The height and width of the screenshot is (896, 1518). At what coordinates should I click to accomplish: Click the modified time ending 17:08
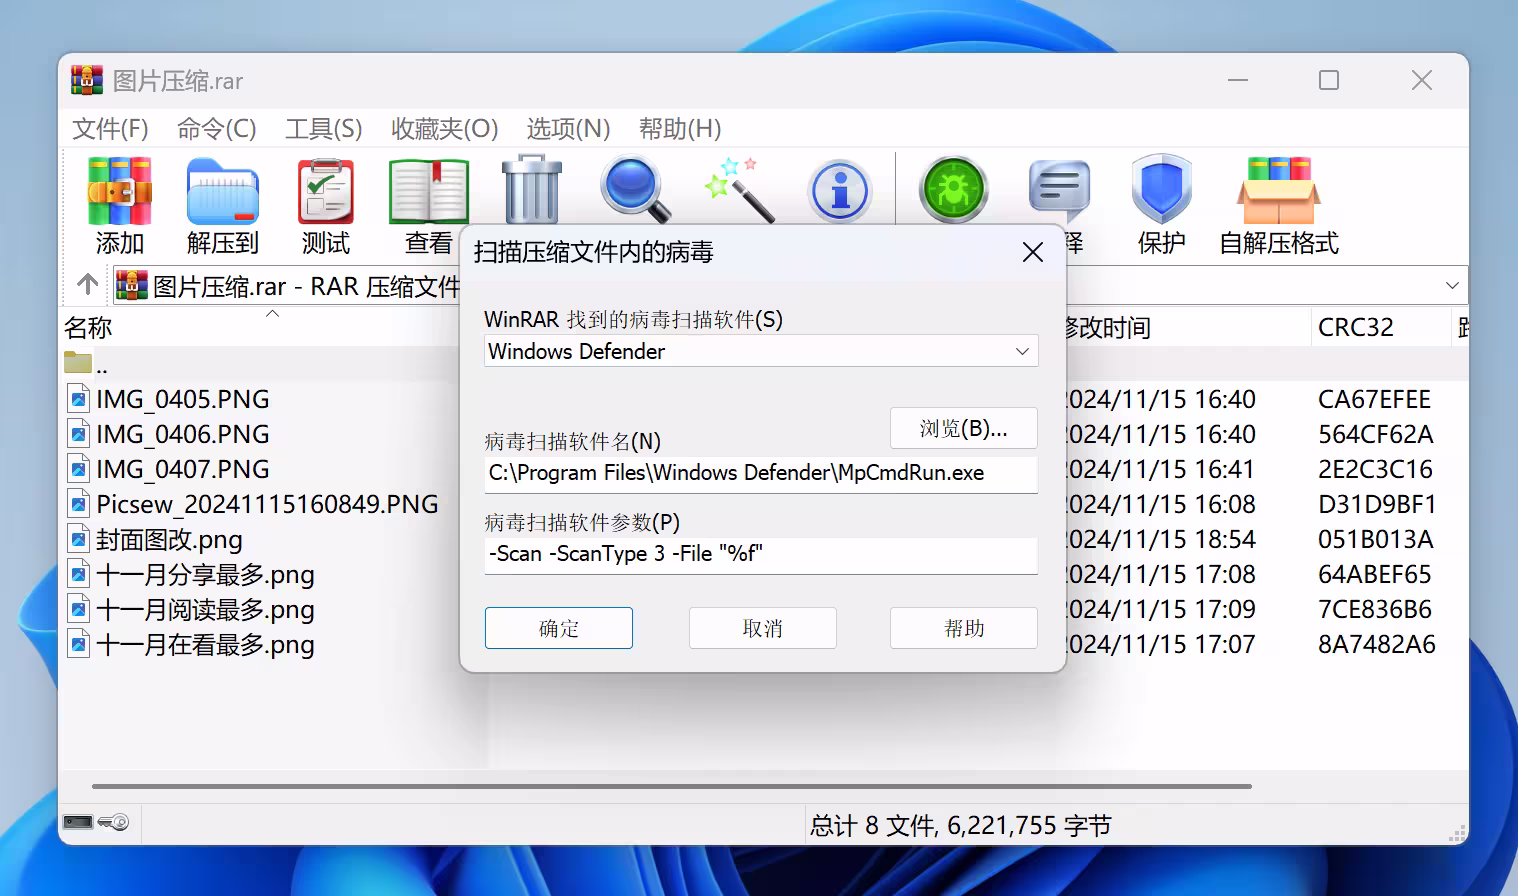coord(1161,574)
